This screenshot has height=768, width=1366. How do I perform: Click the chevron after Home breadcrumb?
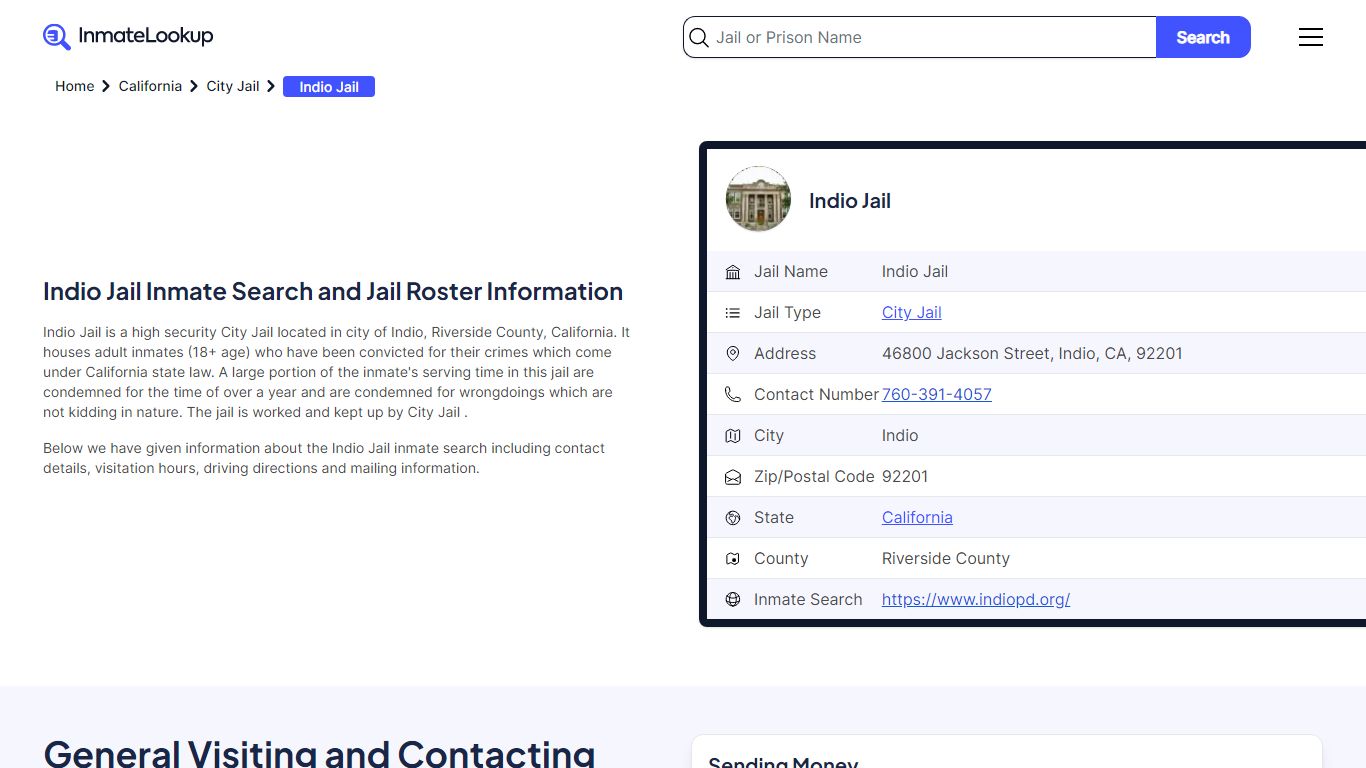click(x=106, y=87)
